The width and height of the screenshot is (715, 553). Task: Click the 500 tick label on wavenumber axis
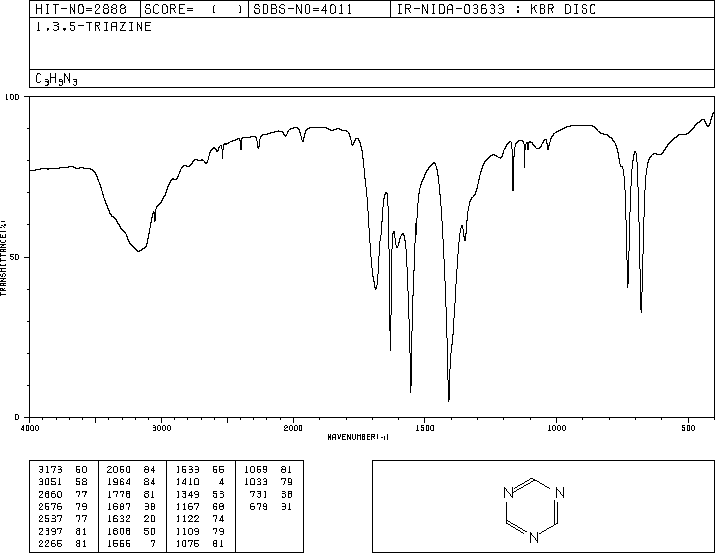[688, 428]
